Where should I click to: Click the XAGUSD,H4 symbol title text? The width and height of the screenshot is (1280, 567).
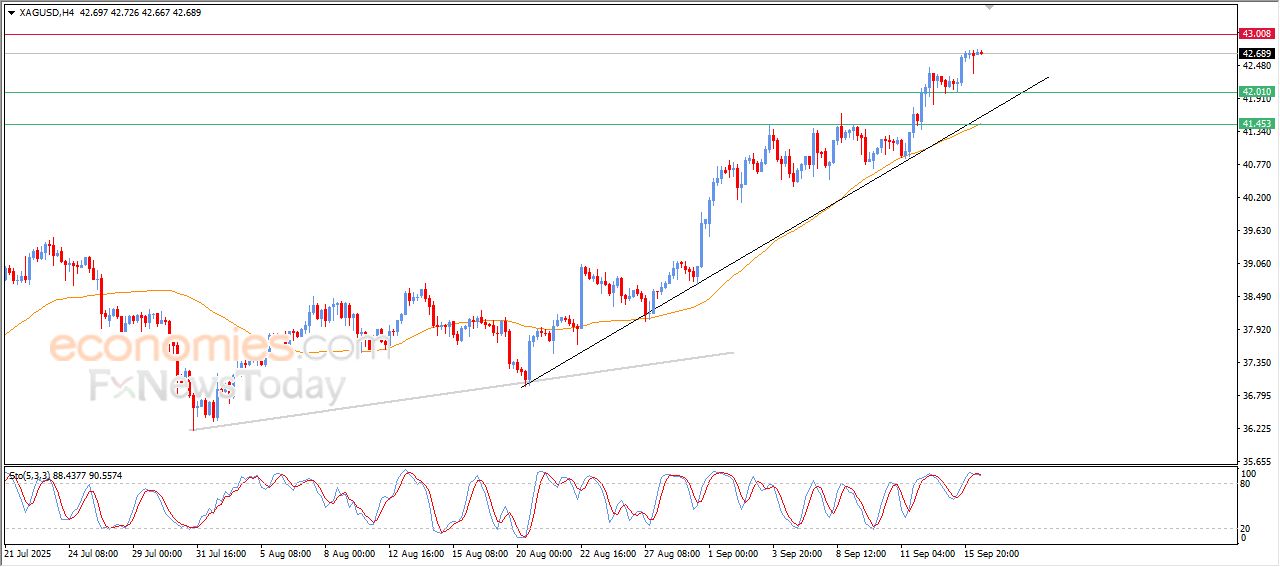[46, 13]
